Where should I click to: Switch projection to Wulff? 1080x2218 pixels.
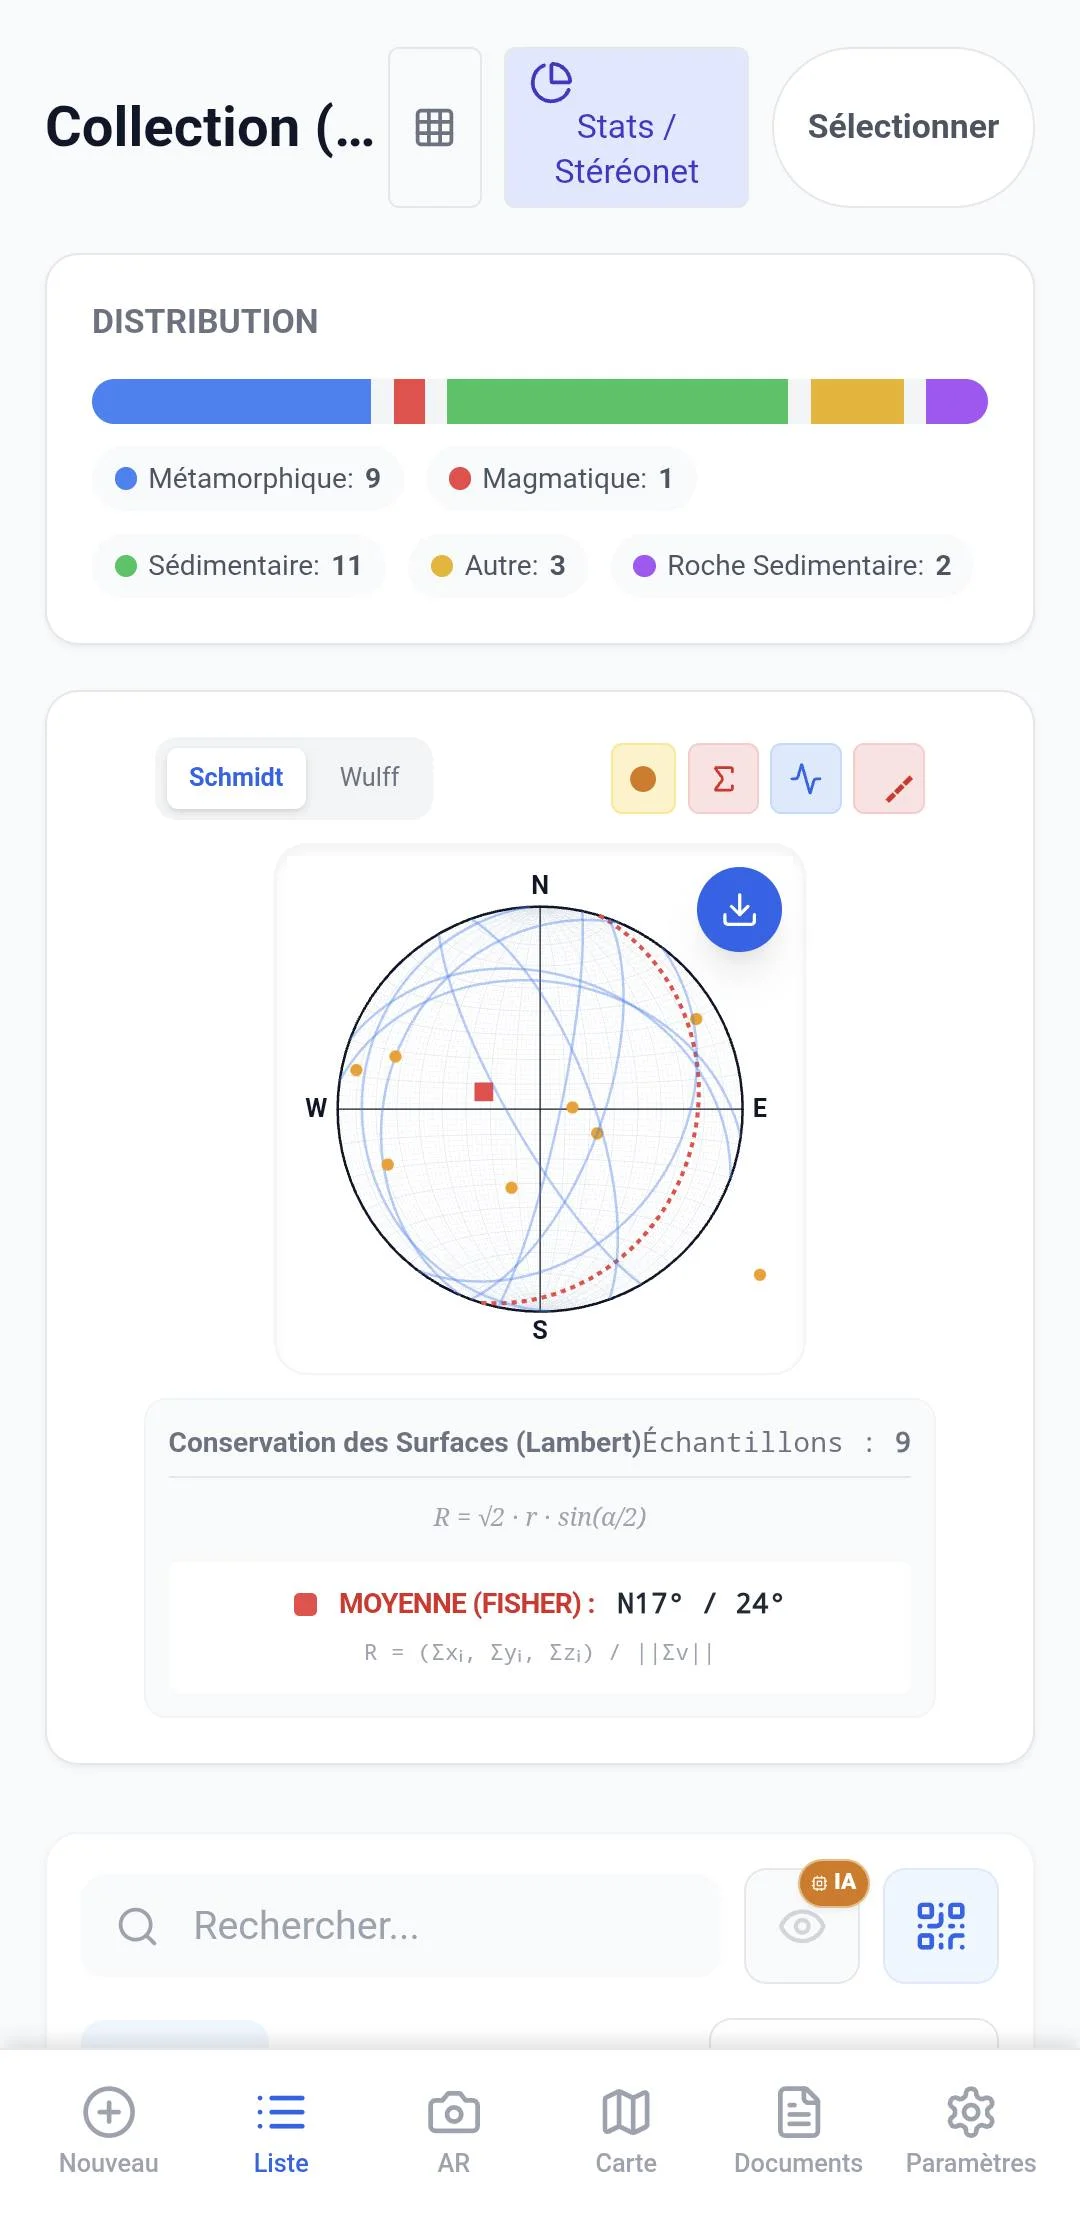coord(370,778)
